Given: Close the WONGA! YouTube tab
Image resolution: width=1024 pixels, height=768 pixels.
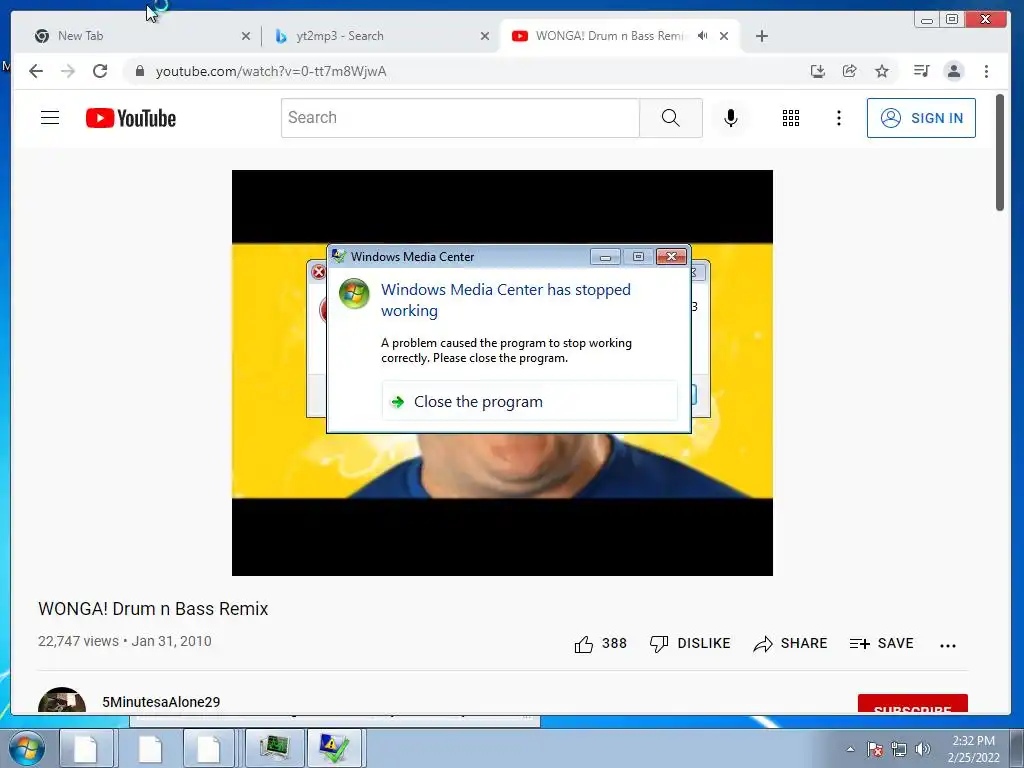Looking at the screenshot, I should tap(724, 37).
